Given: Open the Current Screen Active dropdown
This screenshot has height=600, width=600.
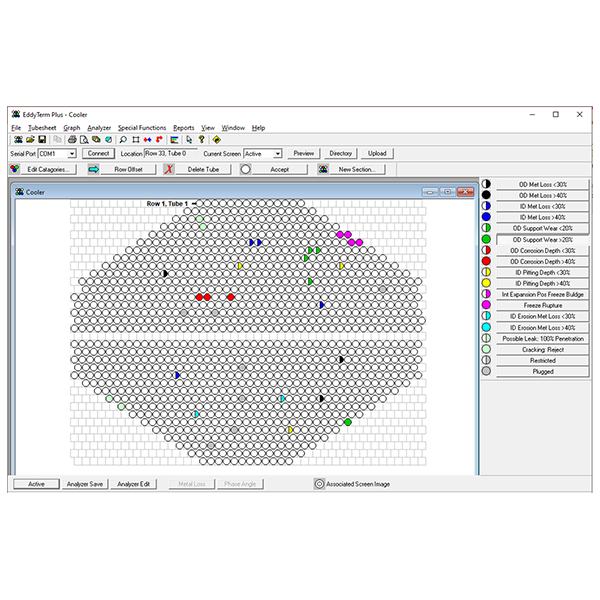Looking at the screenshot, I should click(277, 154).
